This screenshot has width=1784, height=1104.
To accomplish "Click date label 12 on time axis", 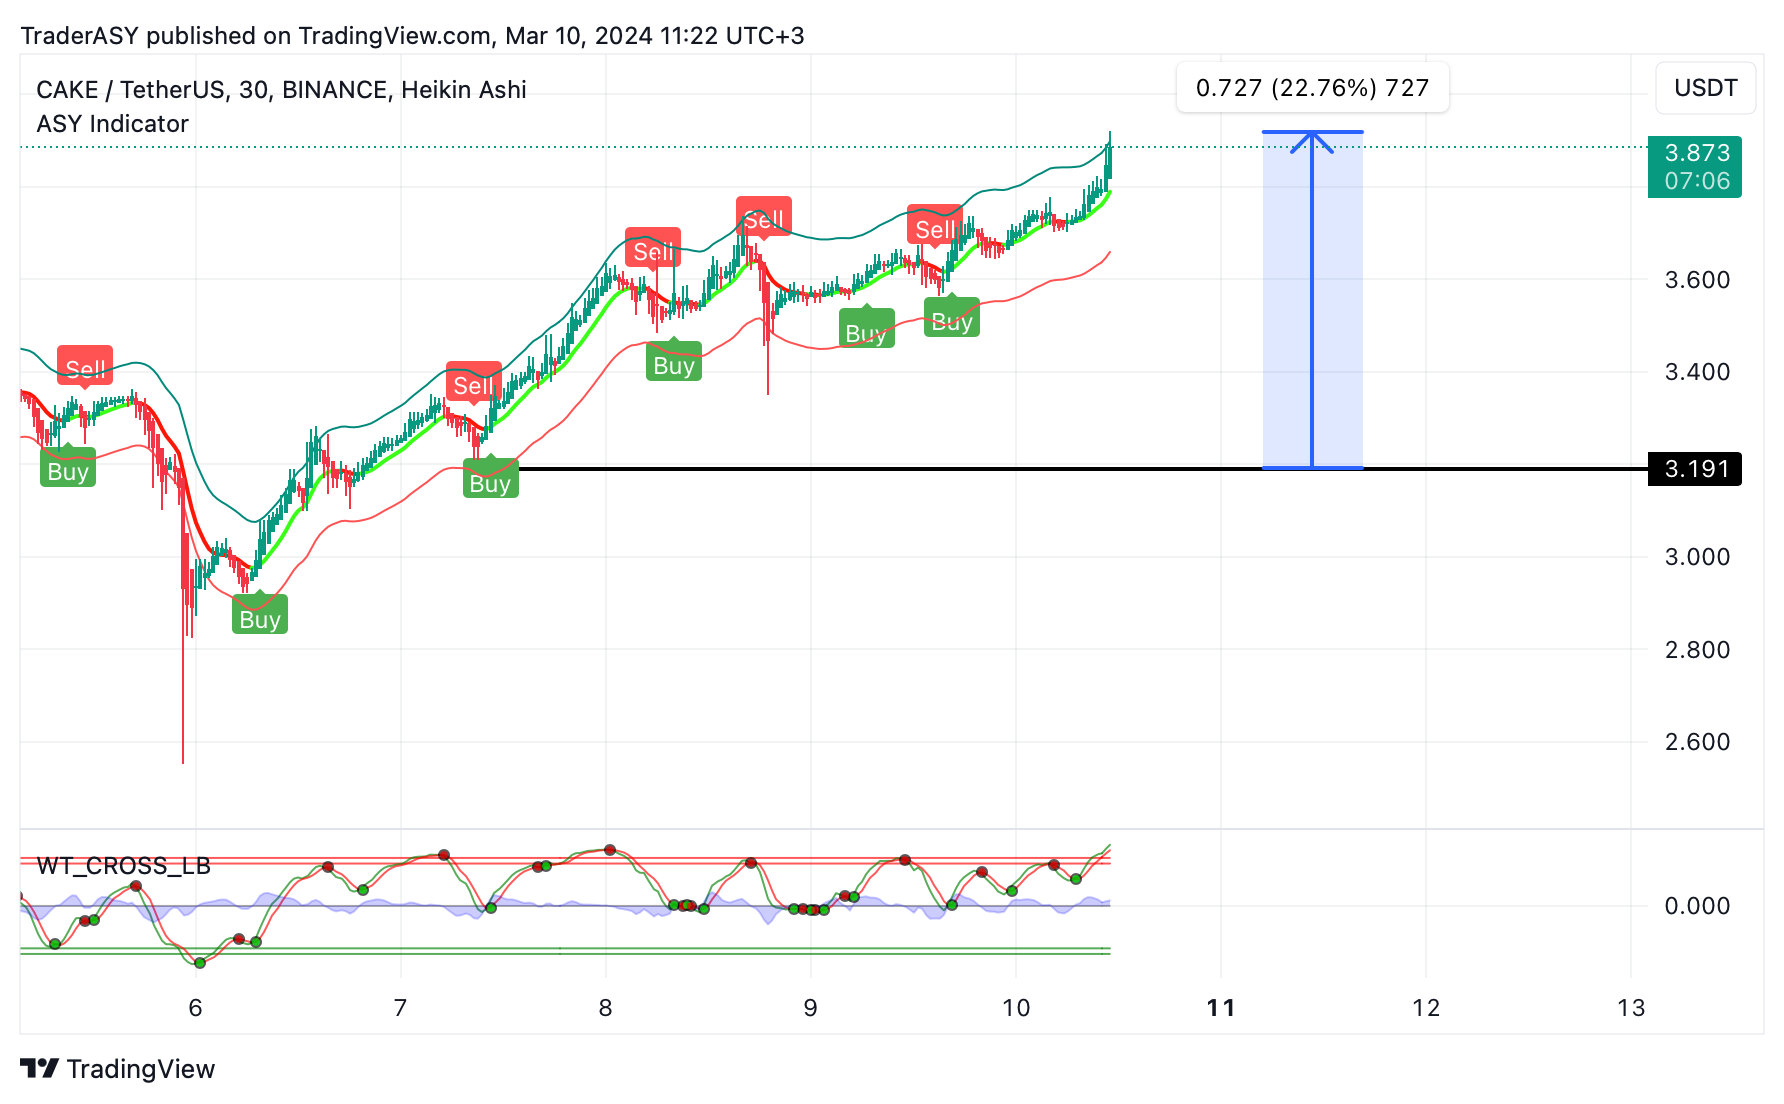I will pyautogui.click(x=1426, y=1008).
